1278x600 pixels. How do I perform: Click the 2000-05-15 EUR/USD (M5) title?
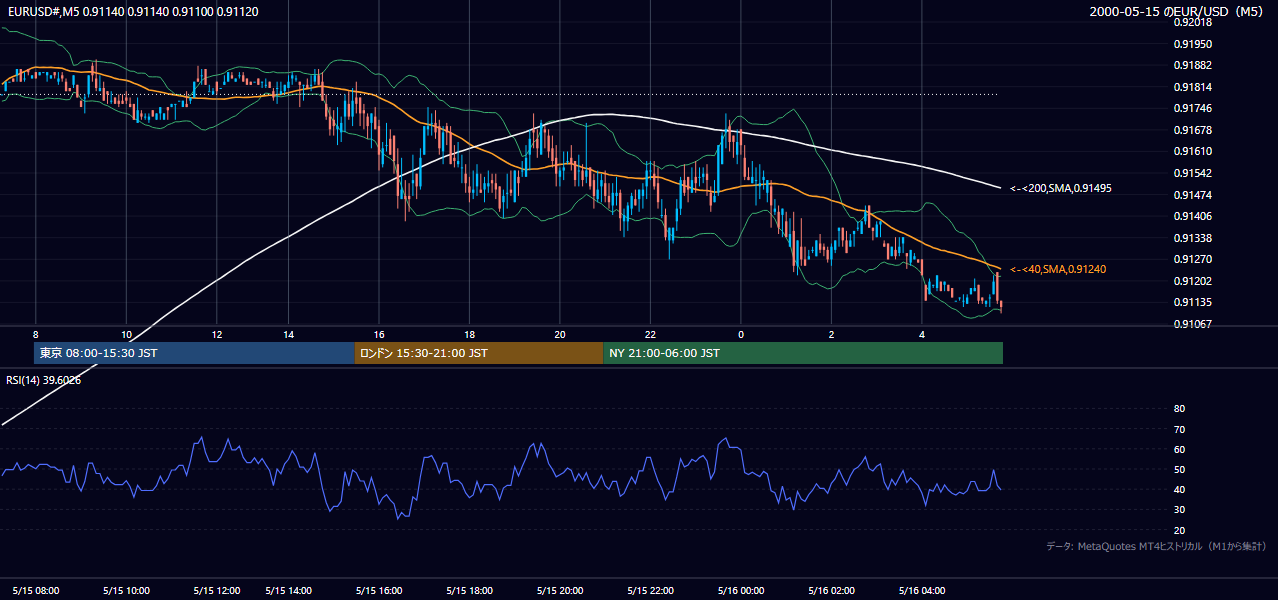[1177, 11]
